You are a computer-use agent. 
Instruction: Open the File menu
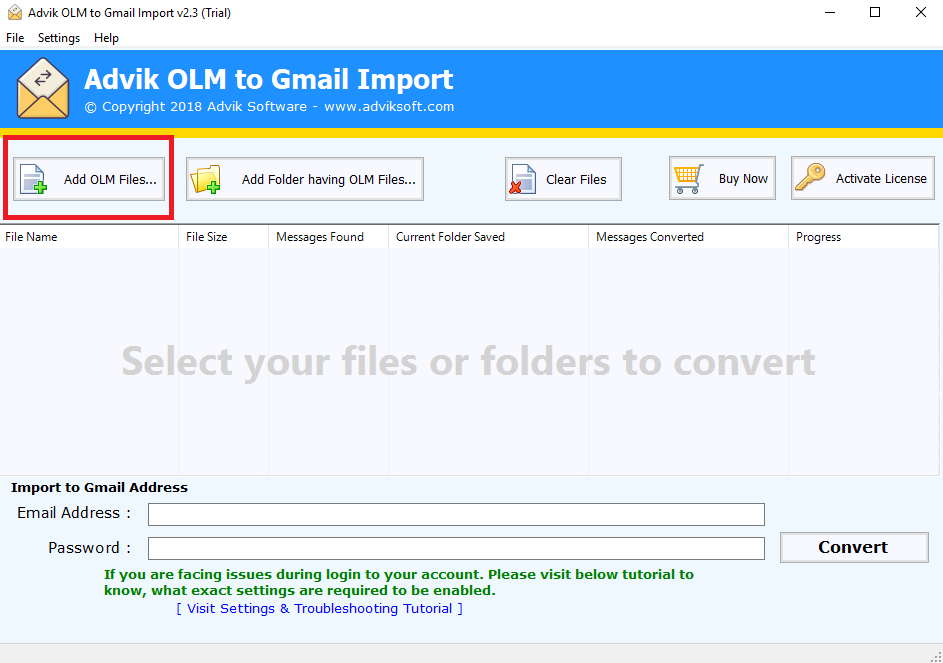pyautogui.click(x=15, y=38)
